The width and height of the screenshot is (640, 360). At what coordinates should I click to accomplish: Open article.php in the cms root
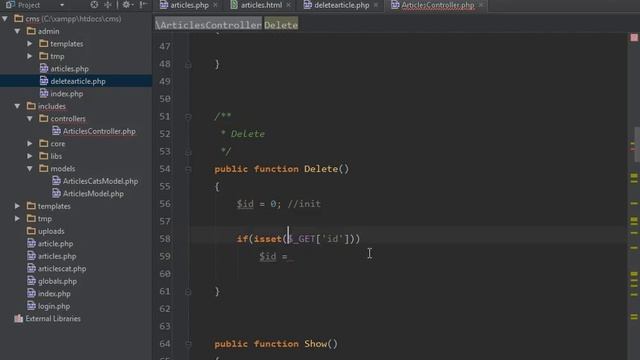coord(56,244)
